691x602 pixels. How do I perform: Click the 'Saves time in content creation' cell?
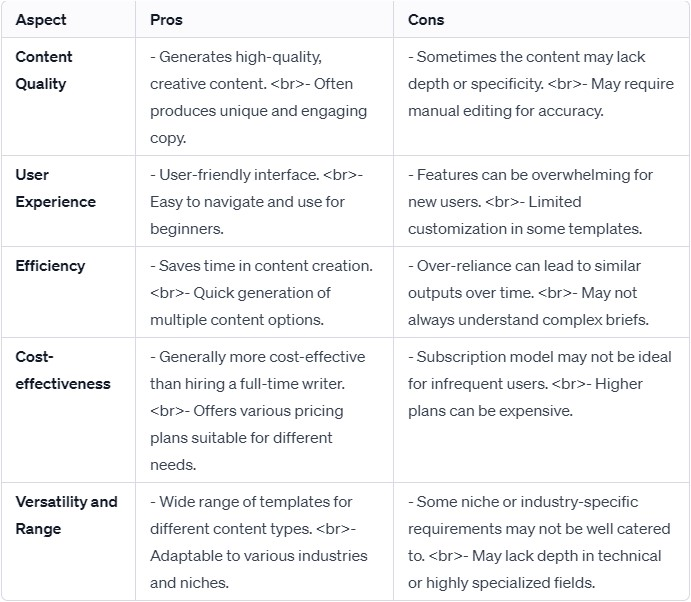point(264,292)
